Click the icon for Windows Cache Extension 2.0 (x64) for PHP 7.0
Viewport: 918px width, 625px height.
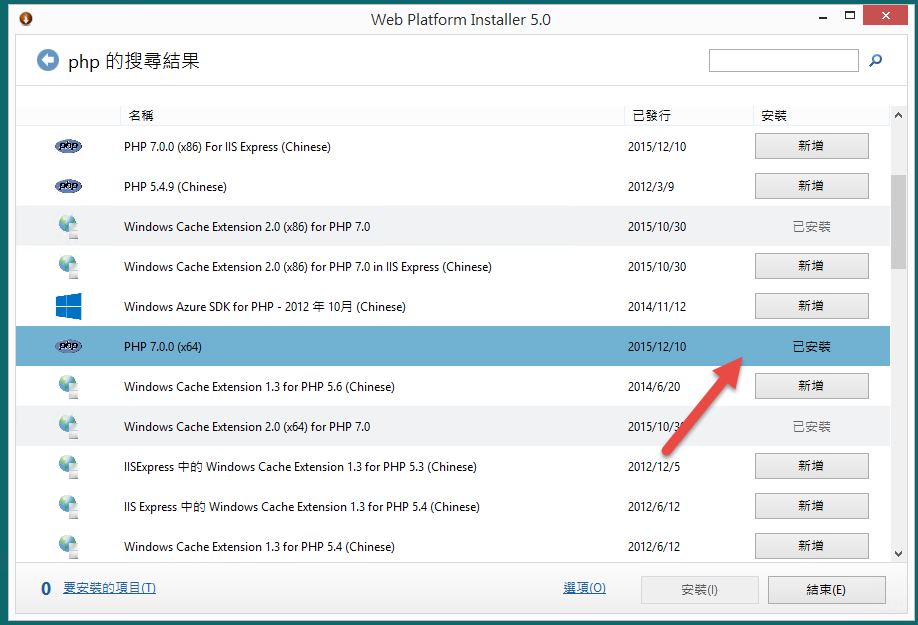68,426
